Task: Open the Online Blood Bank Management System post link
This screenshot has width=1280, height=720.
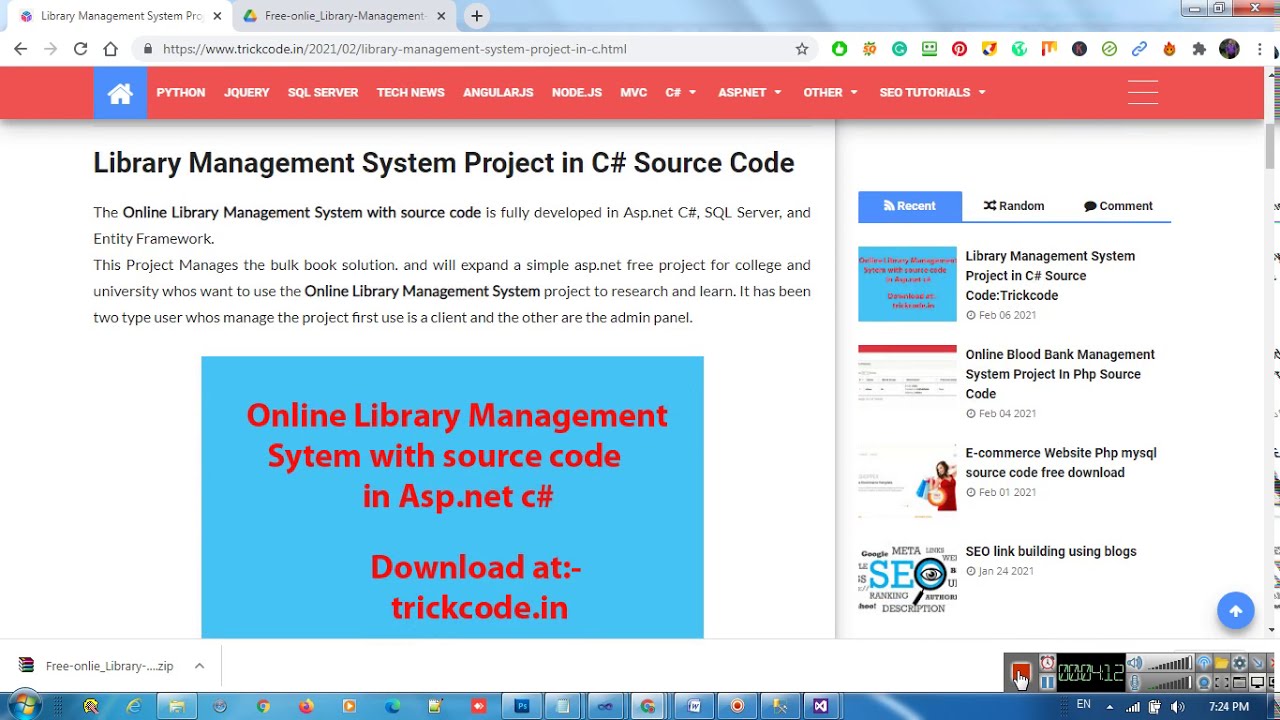Action: pyautogui.click(x=1060, y=374)
